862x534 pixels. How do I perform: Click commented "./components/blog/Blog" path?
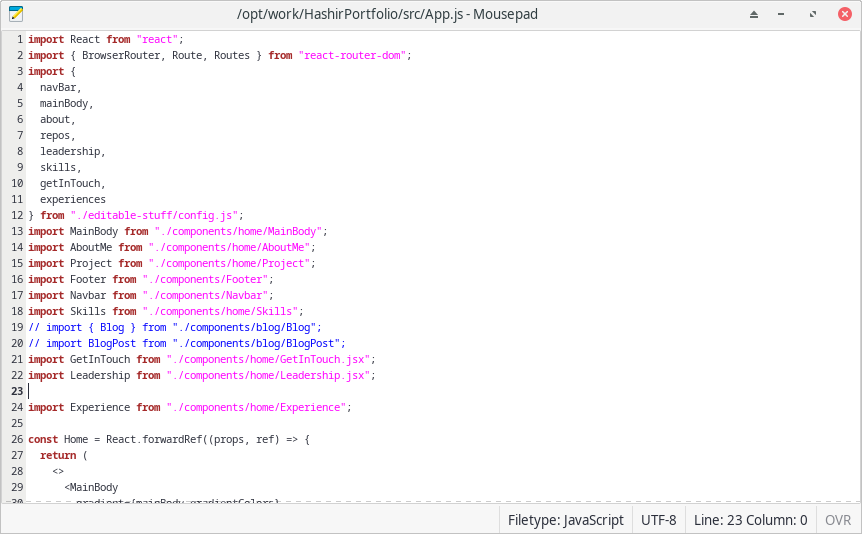click(x=244, y=327)
